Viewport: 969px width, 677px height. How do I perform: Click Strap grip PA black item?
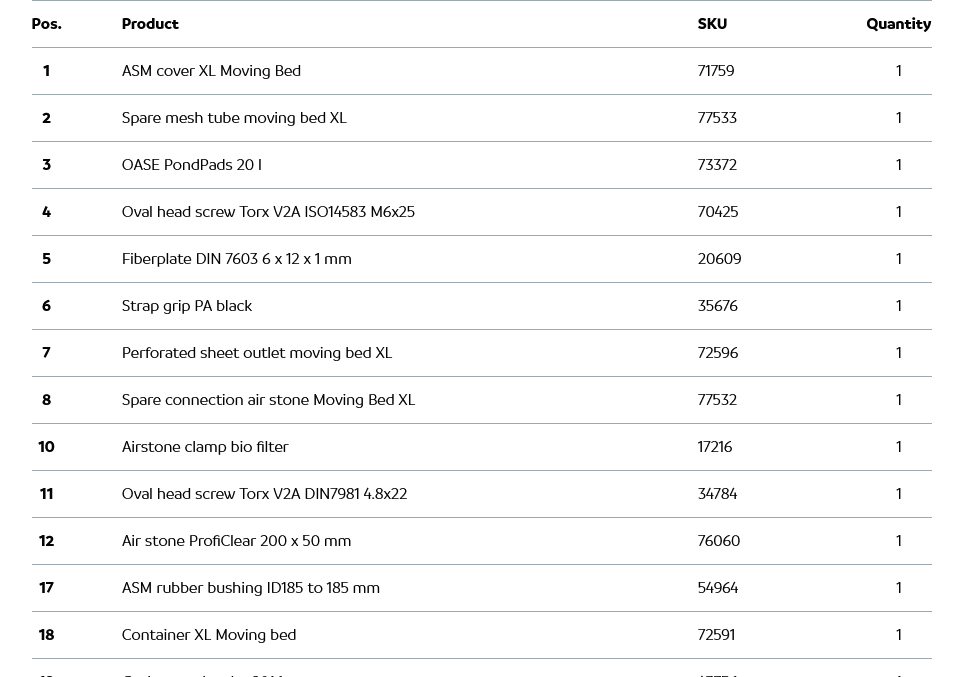click(187, 306)
